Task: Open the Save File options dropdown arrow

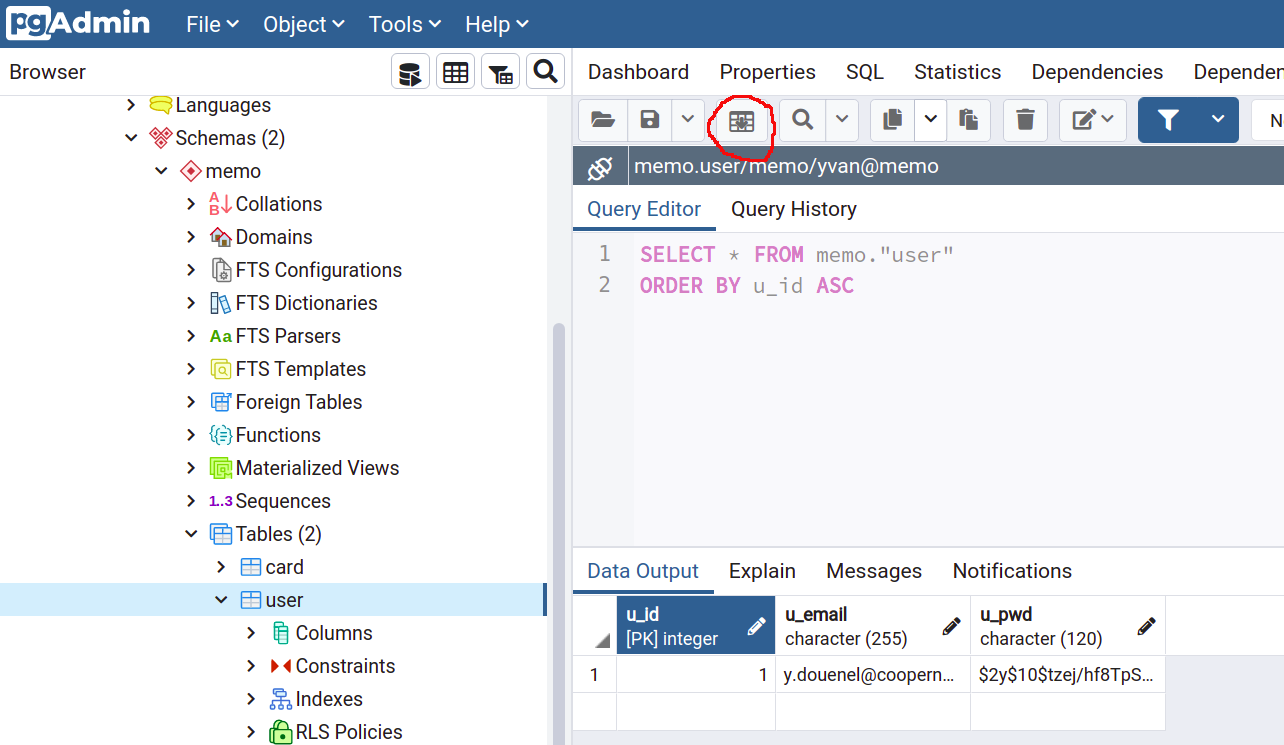Action: point(687,120)
